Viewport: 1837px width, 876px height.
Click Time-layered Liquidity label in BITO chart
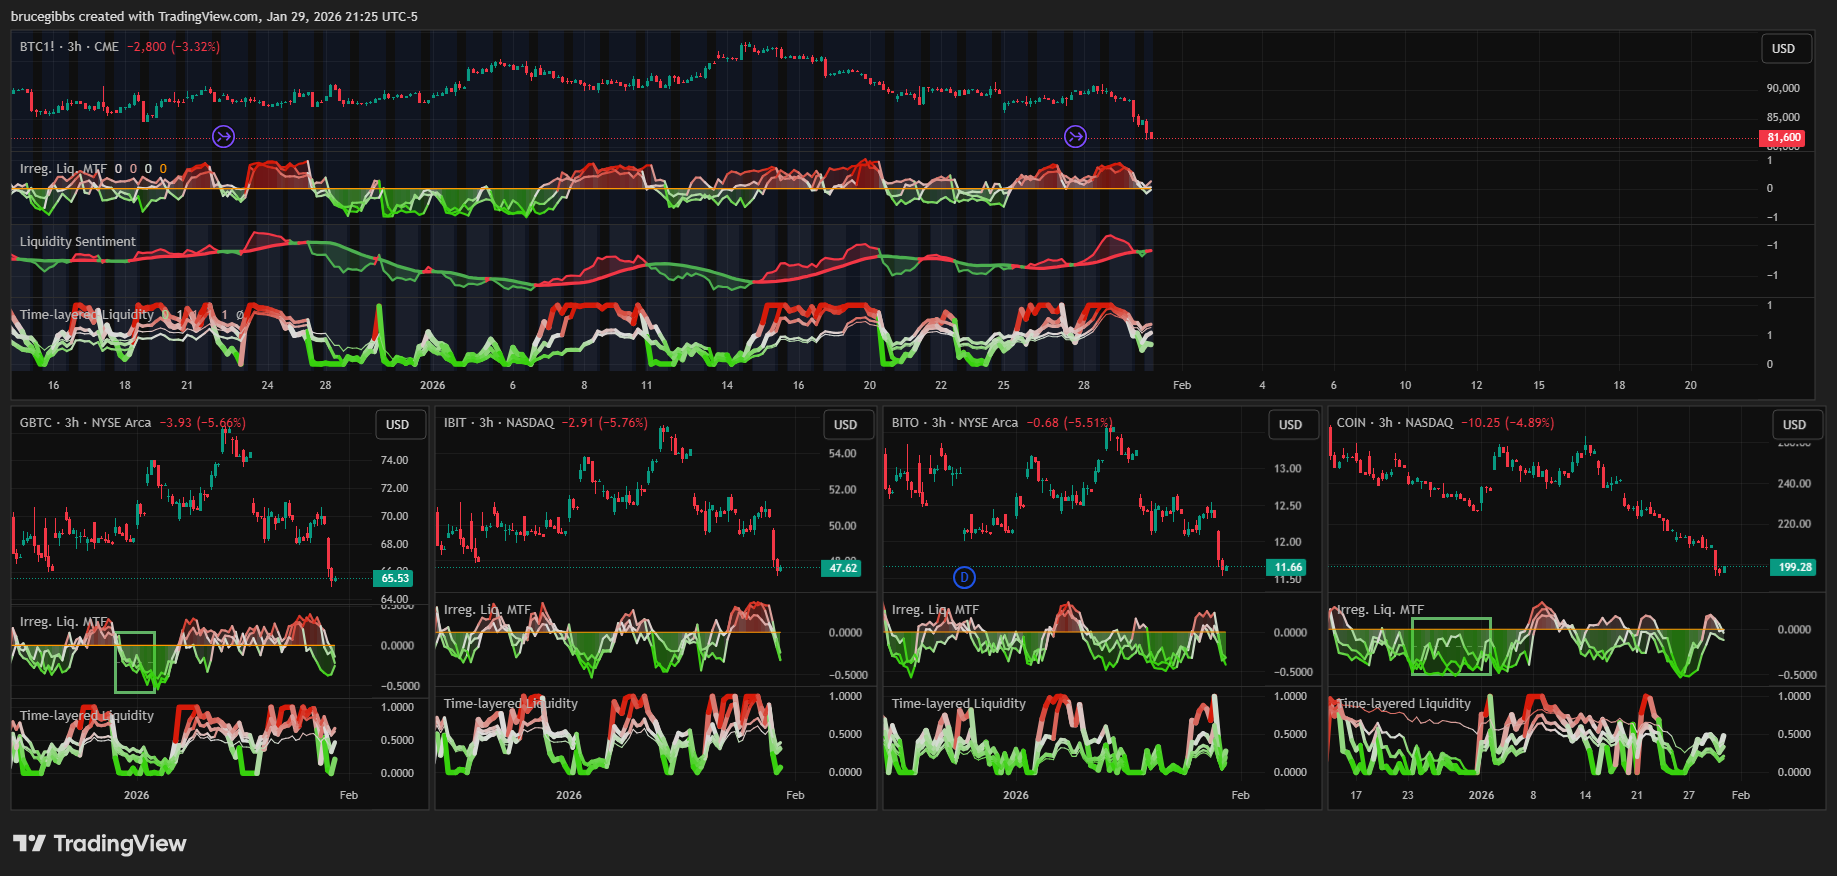[958, 704]
